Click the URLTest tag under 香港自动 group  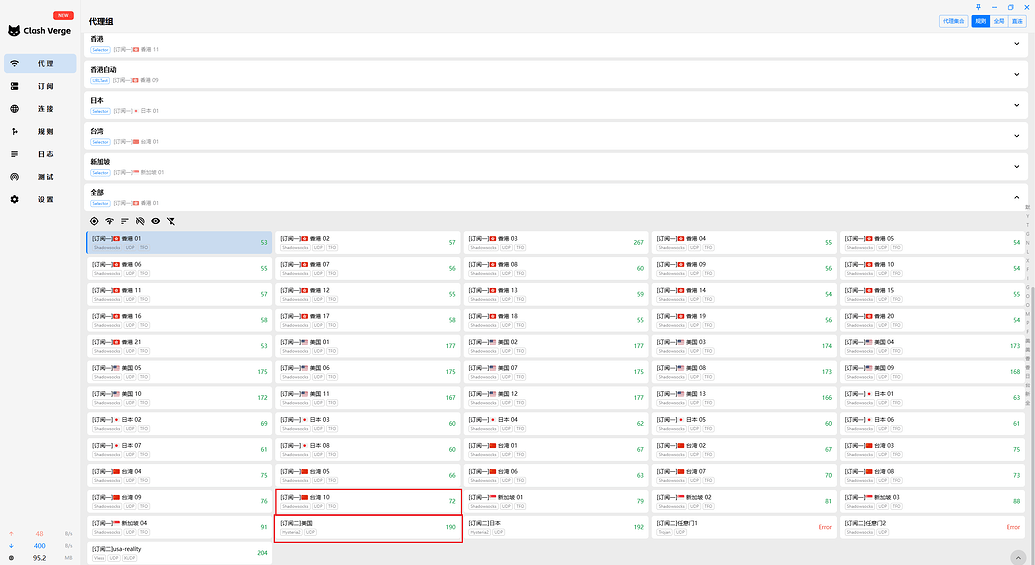pyautogui.click(x=100, y=81)
